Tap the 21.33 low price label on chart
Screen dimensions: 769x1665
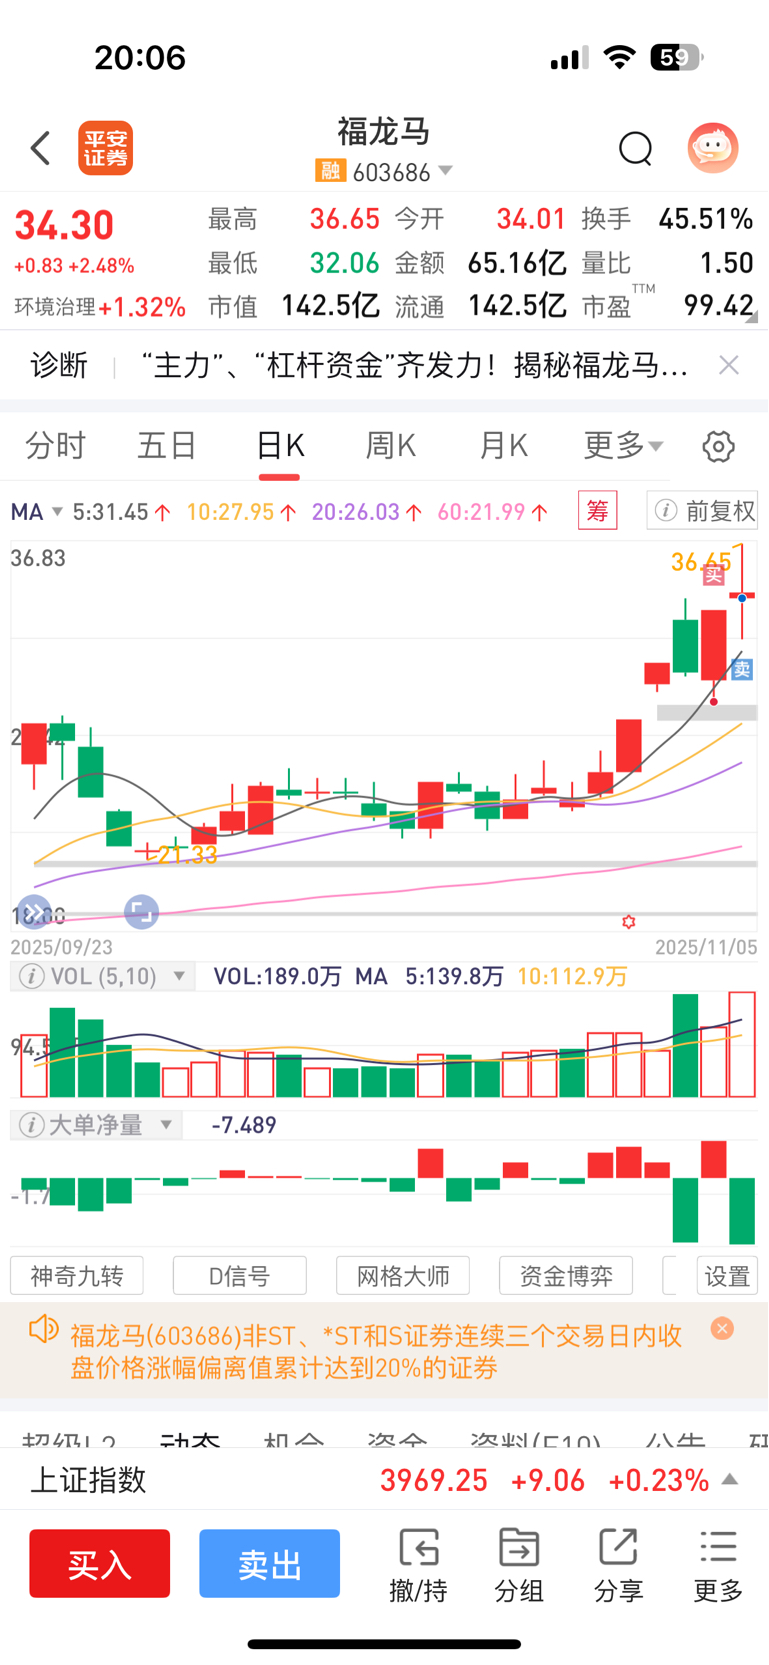(187, 854)
